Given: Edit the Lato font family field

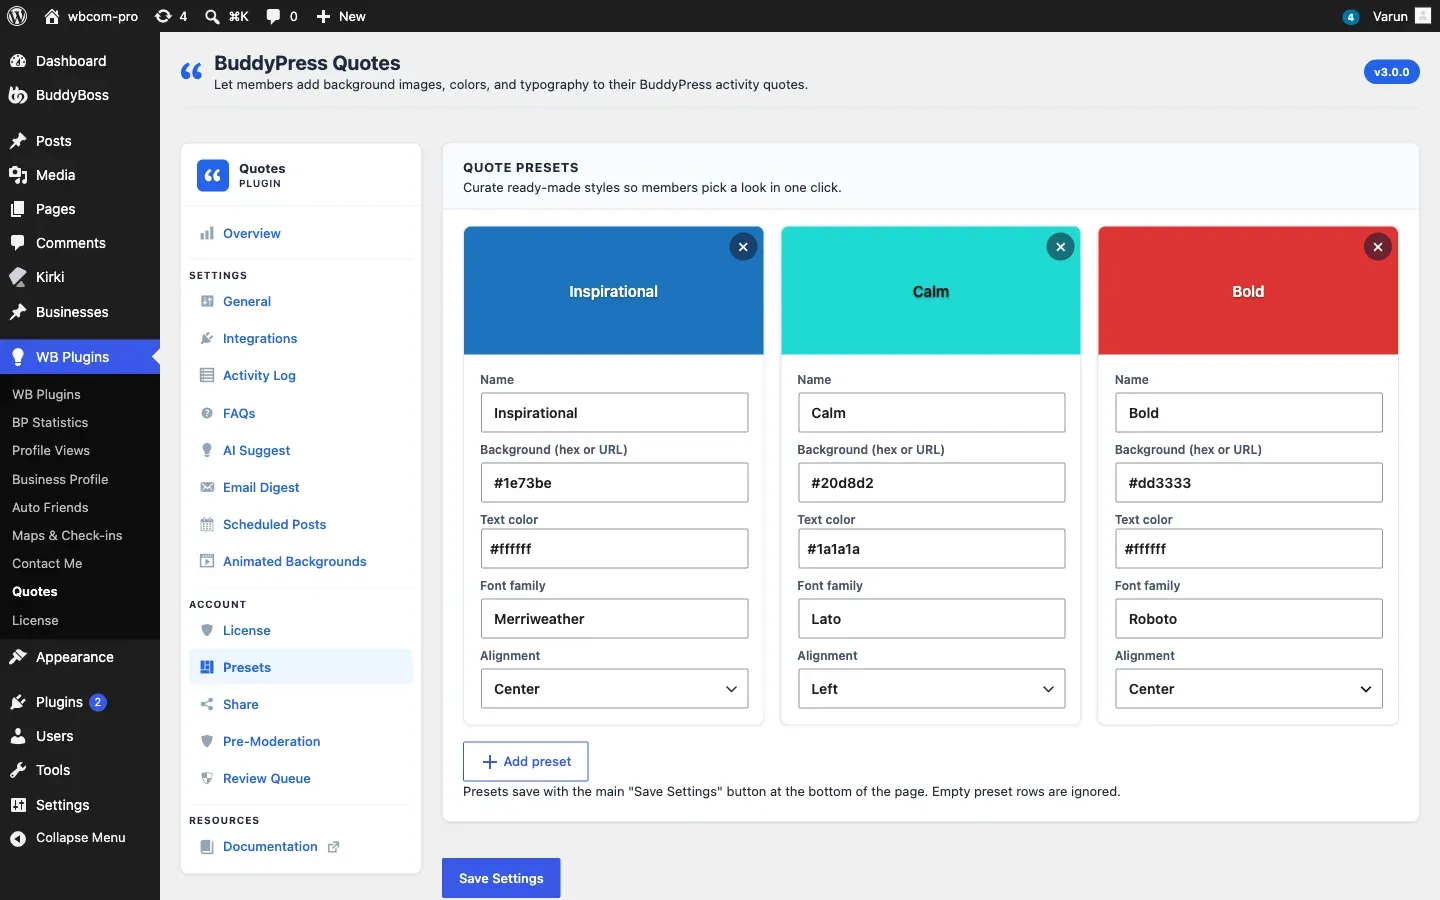Looking at the screenshot, I should (x=931, y=619).
